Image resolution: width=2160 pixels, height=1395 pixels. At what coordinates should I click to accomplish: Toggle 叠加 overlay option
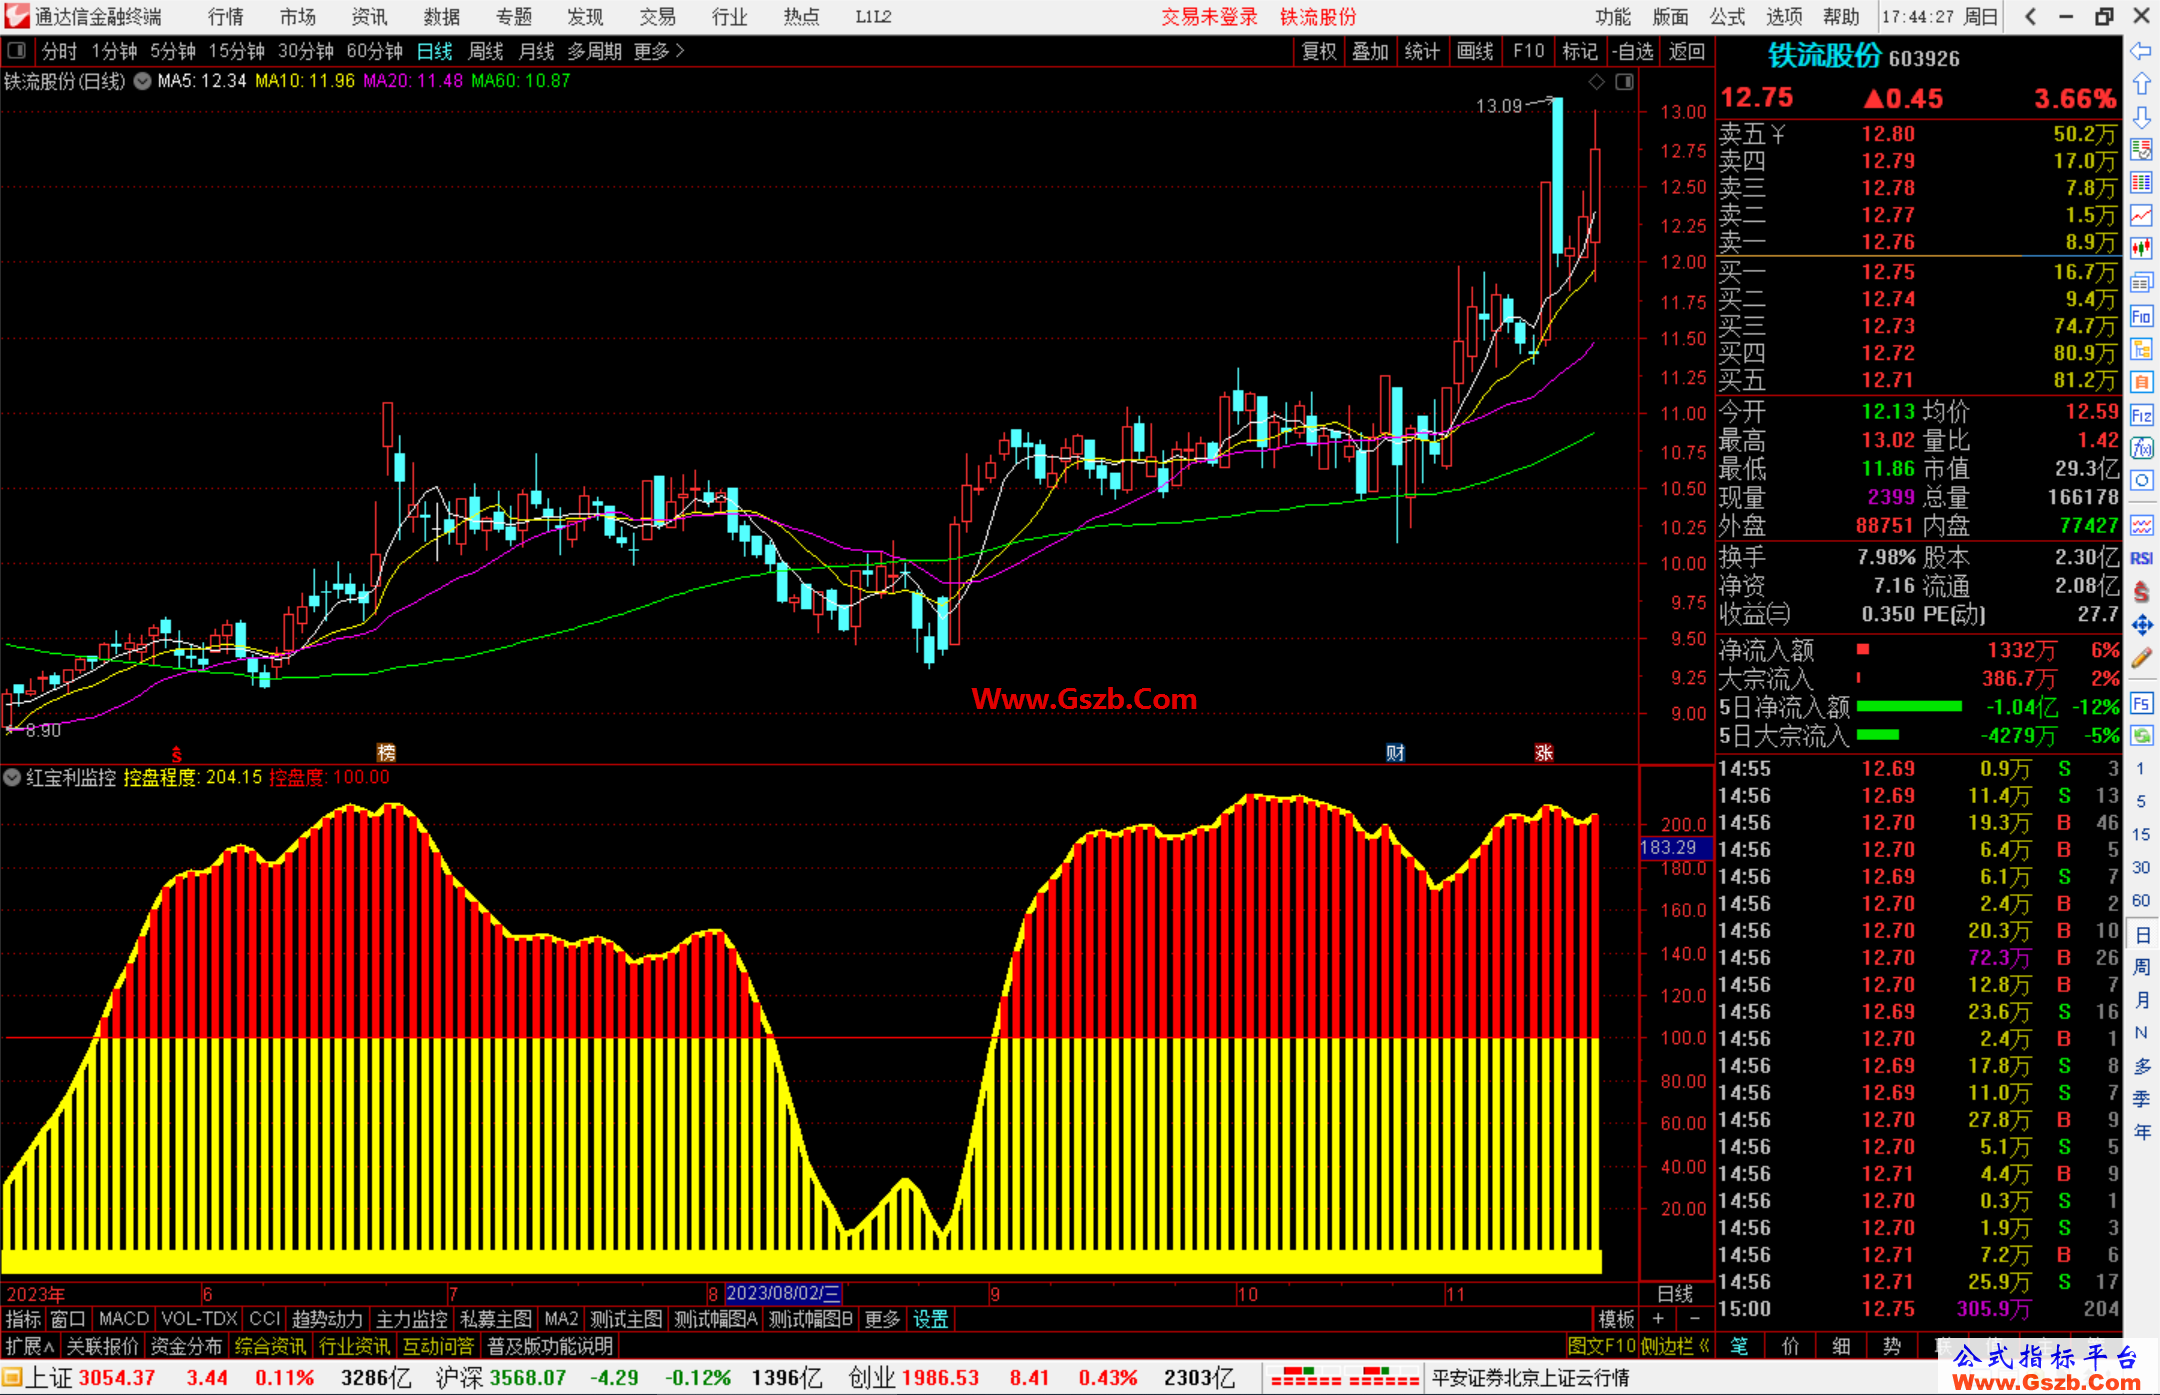coord(1371,51)
